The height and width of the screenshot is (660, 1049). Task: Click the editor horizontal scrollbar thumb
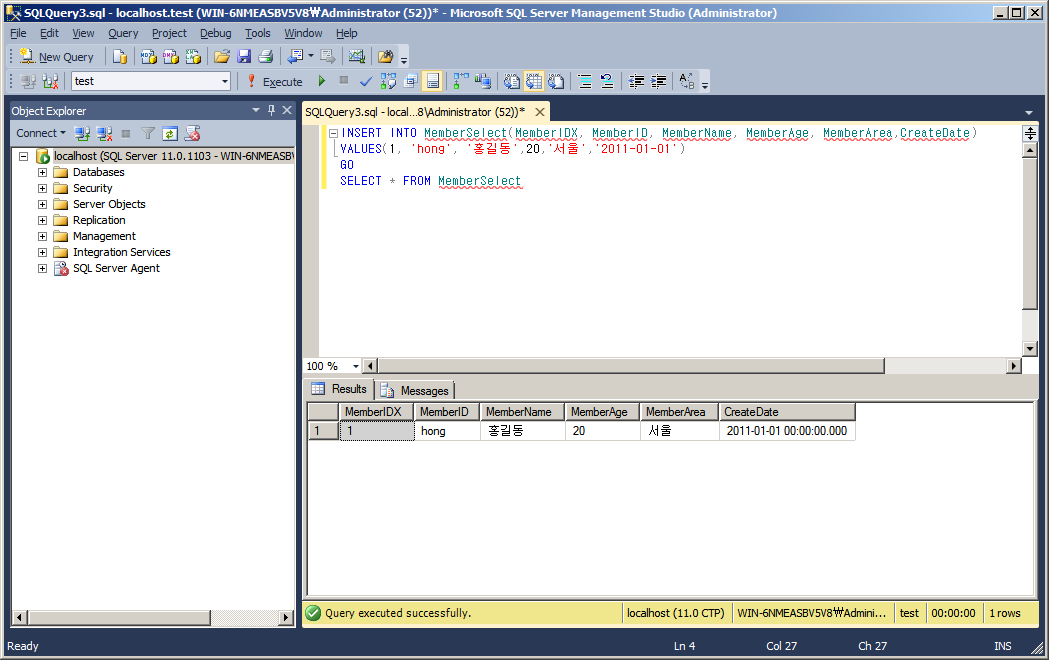(x=631, y=366)
